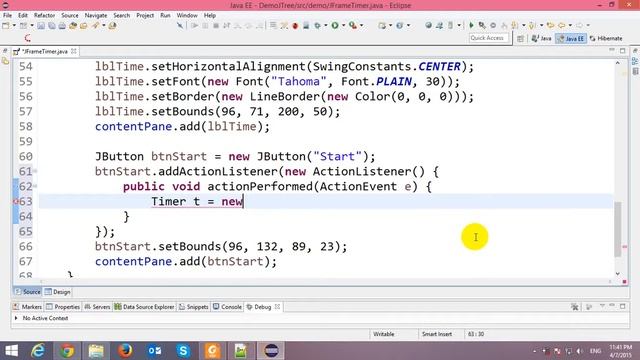Open the Run menu

coord(165,15)
